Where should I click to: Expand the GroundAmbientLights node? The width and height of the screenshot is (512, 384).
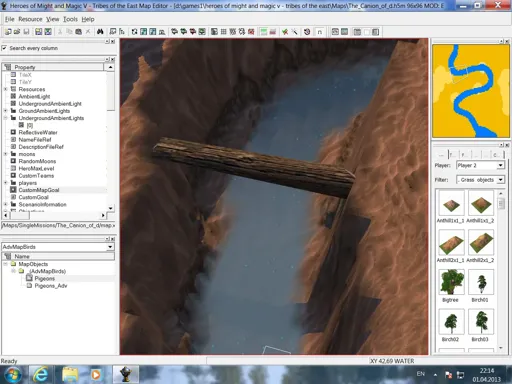click(5, 111)
